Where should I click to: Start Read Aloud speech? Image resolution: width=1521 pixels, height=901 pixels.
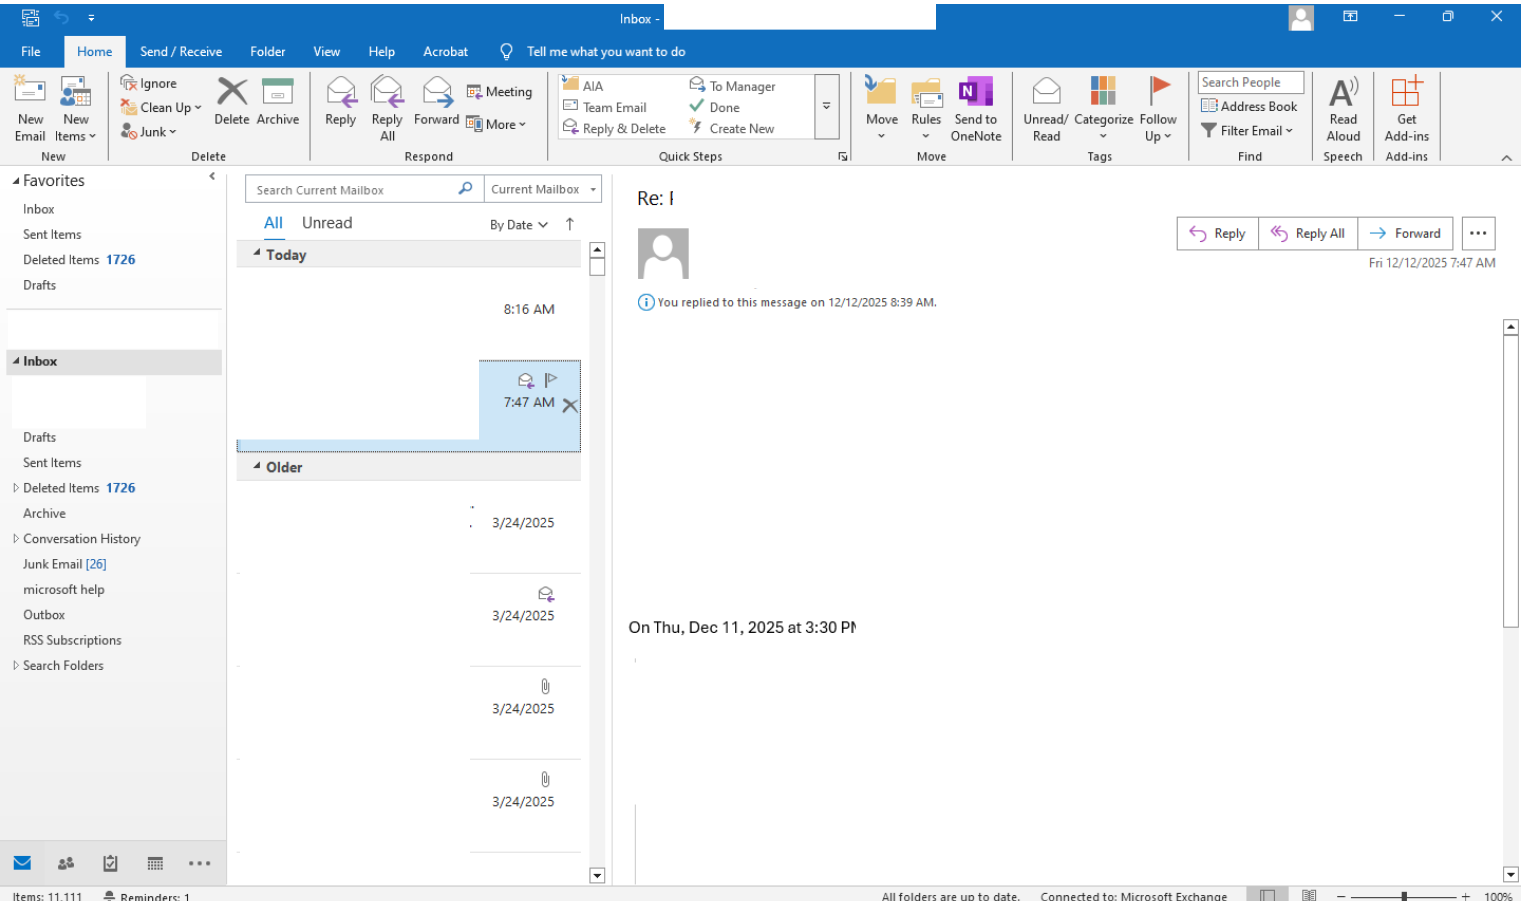click(1343, 109)
